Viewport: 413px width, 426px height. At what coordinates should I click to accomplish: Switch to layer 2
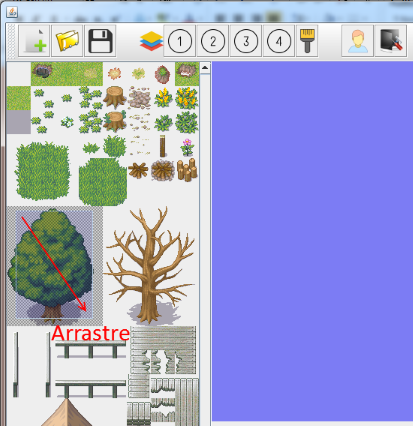213,41
